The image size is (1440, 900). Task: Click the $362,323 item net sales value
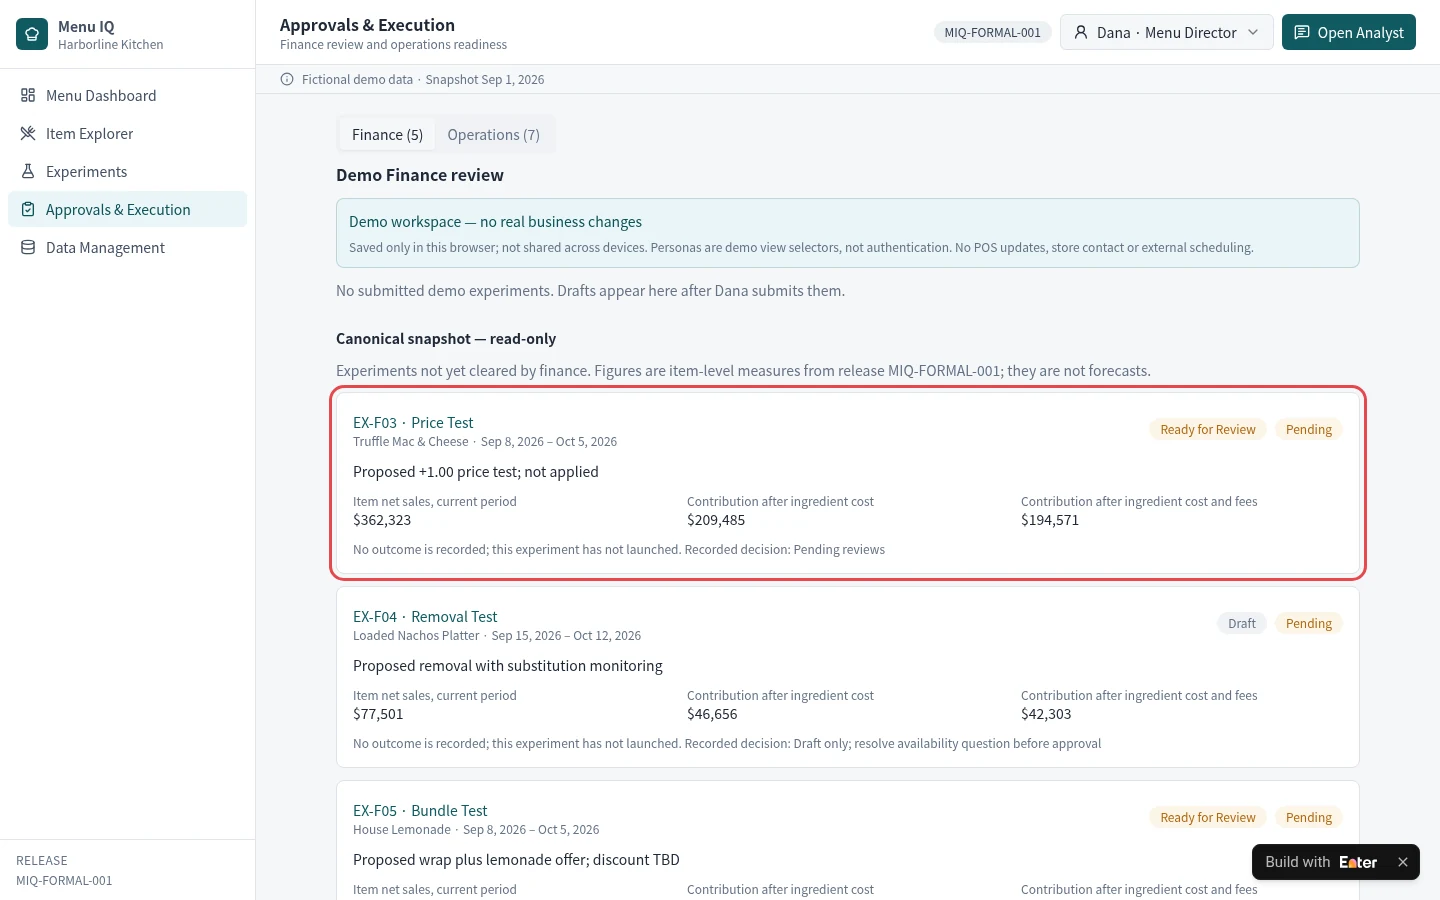(x=382, y=520)
